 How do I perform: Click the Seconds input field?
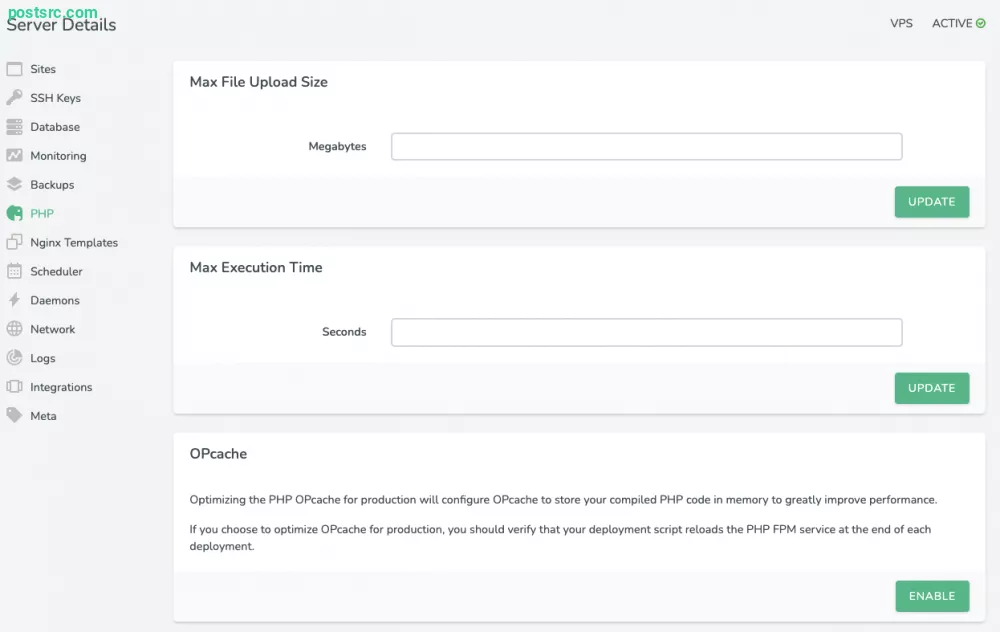(x=646, y=332)
